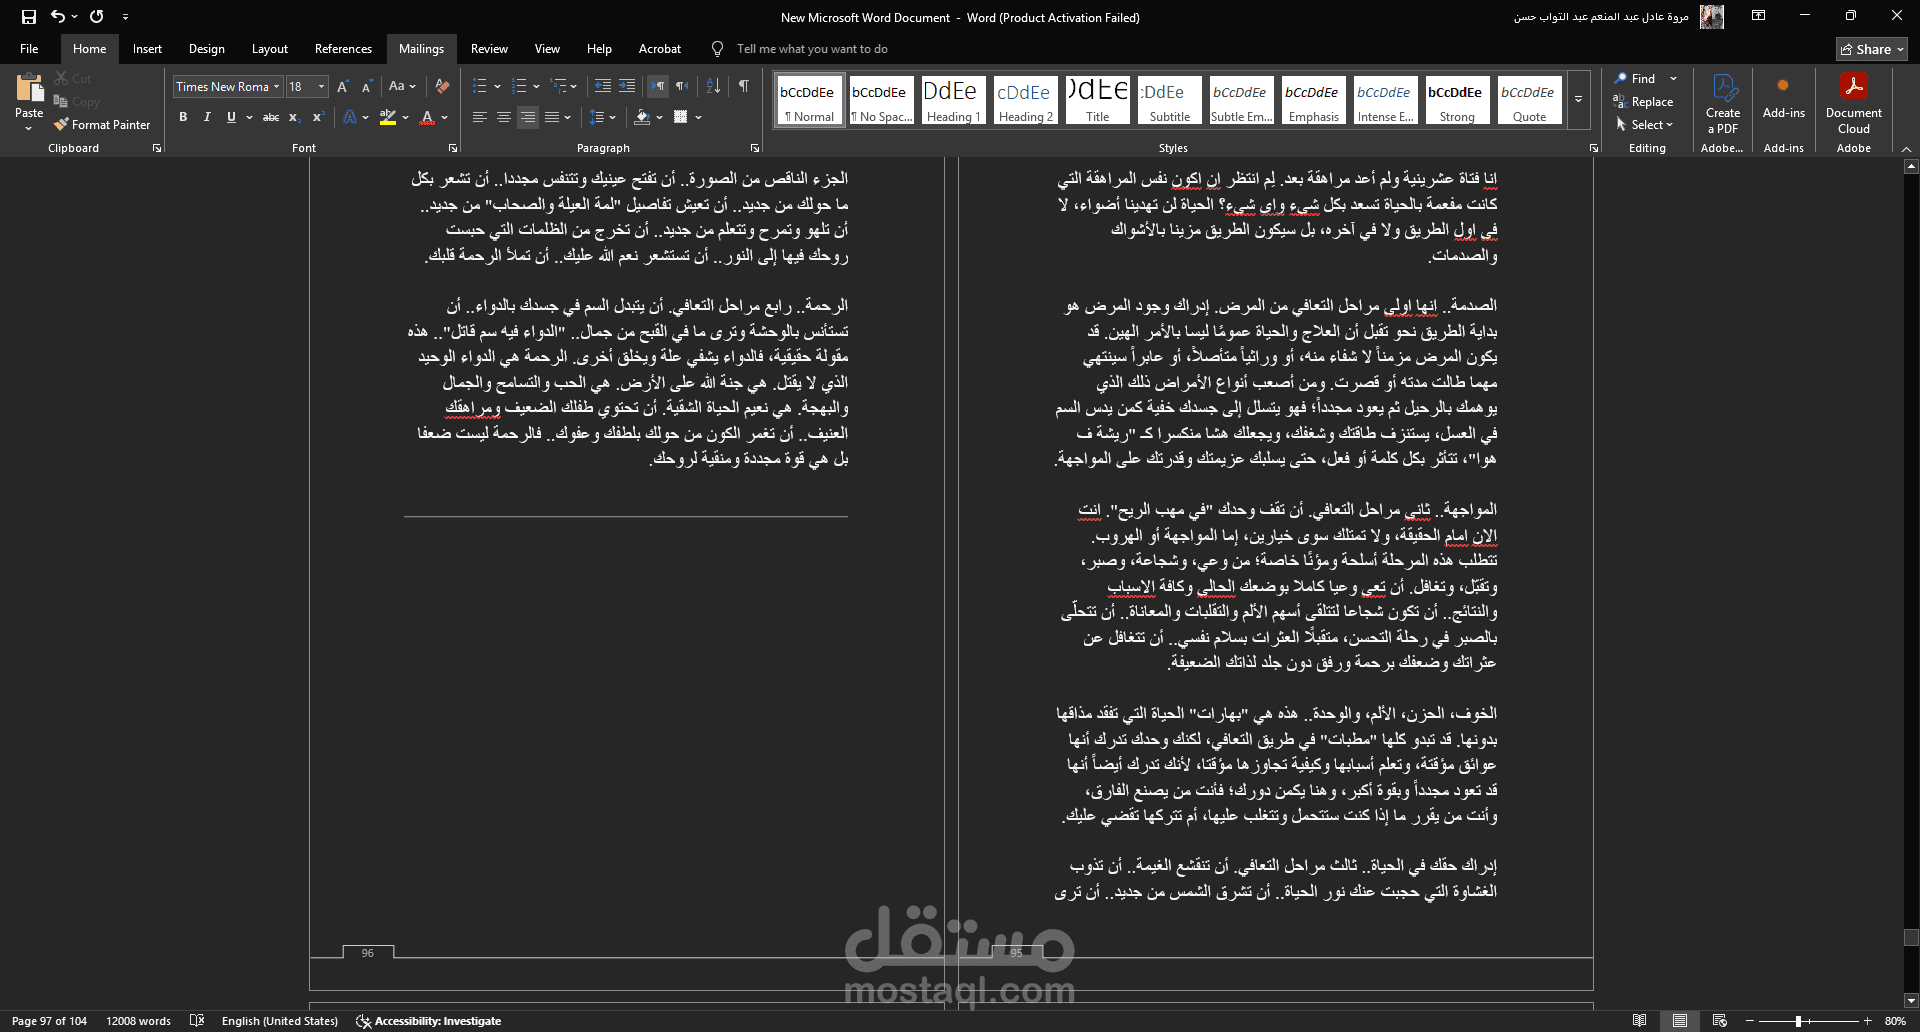Switch to the Acrobat tab
Viewport: 1920px width, 1032px height.
pos(659,49)
